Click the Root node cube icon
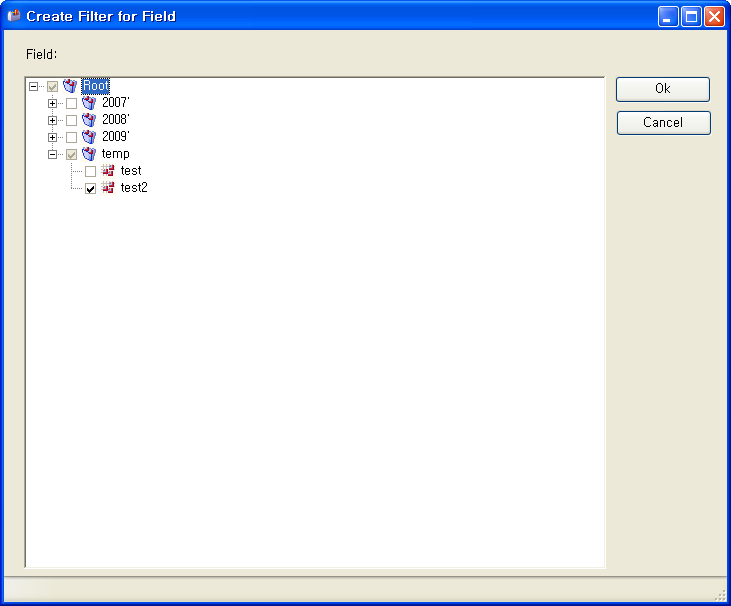This screenshot has width=731, height=606. point(70,86)
